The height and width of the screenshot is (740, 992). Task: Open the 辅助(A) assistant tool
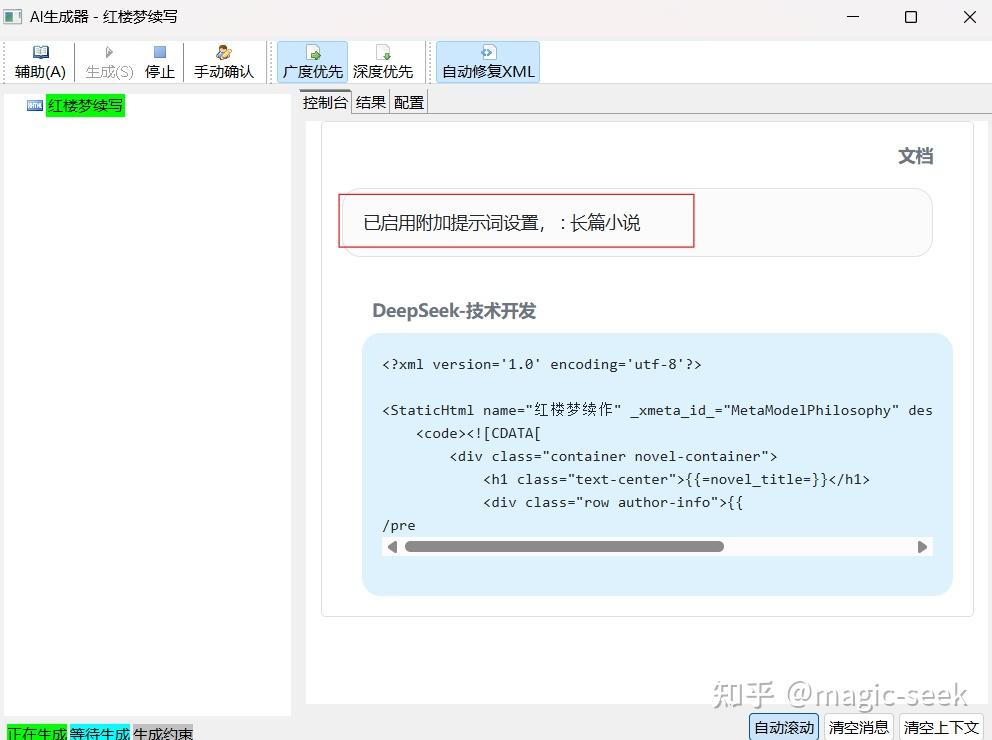[x=39, y=62]
